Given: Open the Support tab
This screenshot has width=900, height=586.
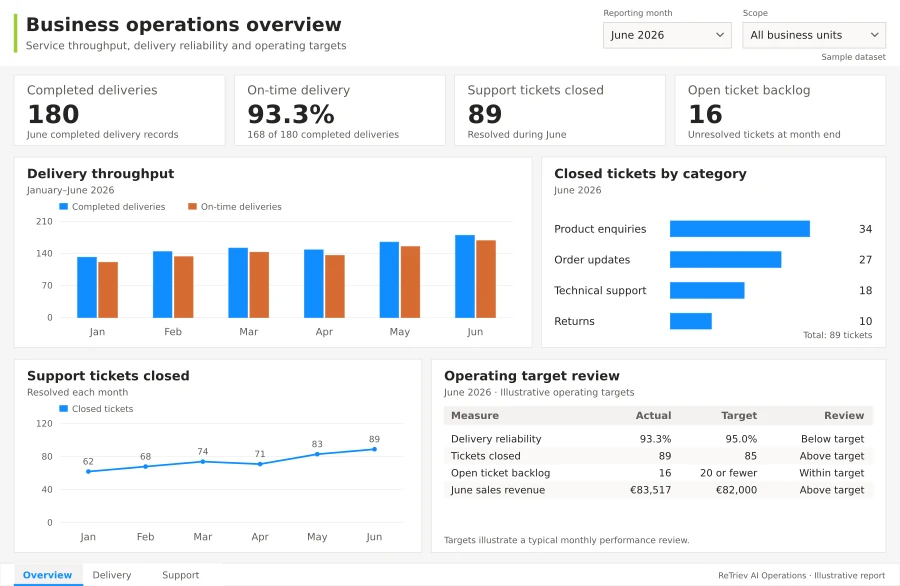Looking at the screenshot, I should point(180,575).
